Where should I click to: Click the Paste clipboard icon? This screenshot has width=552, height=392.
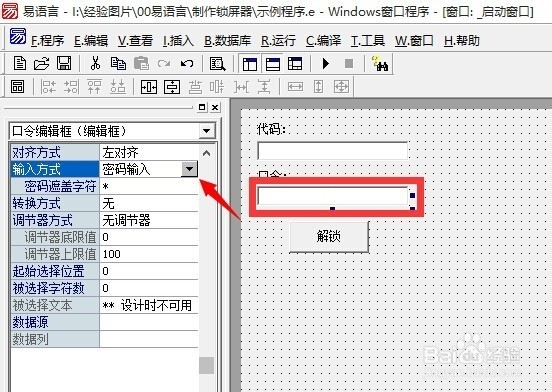tap(142, 64)
